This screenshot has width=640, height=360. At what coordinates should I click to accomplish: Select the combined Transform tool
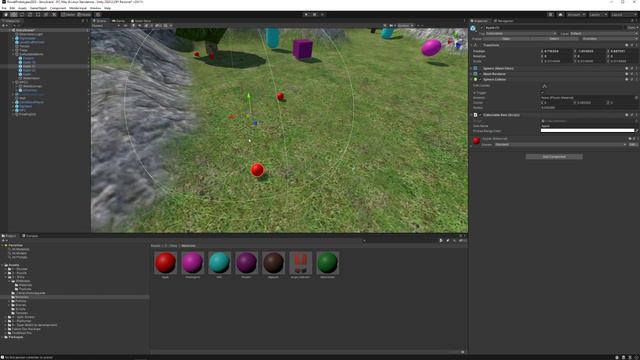coord(46,15)
